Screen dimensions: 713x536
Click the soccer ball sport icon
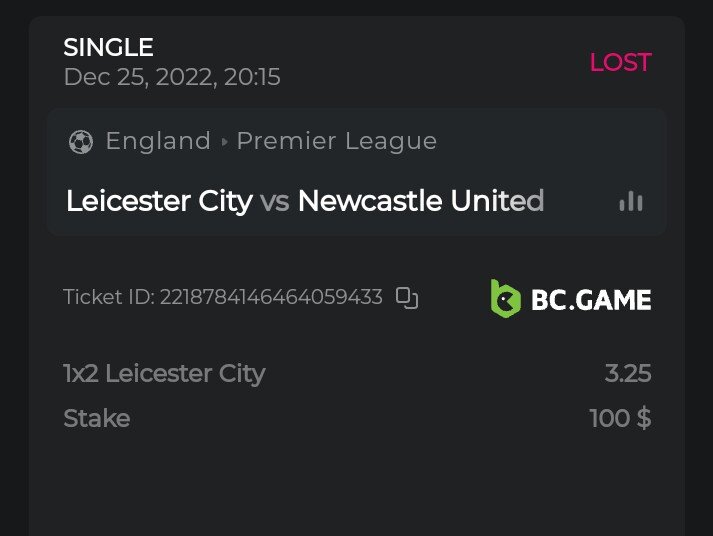80,142
